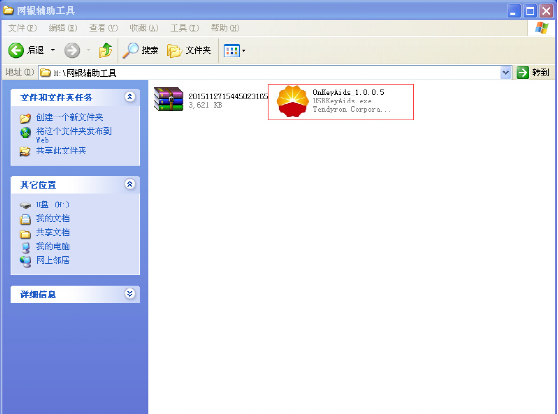Click the green Back arrow button
The width and height of the screenshot is (558, 414).
tap(16, 50)
